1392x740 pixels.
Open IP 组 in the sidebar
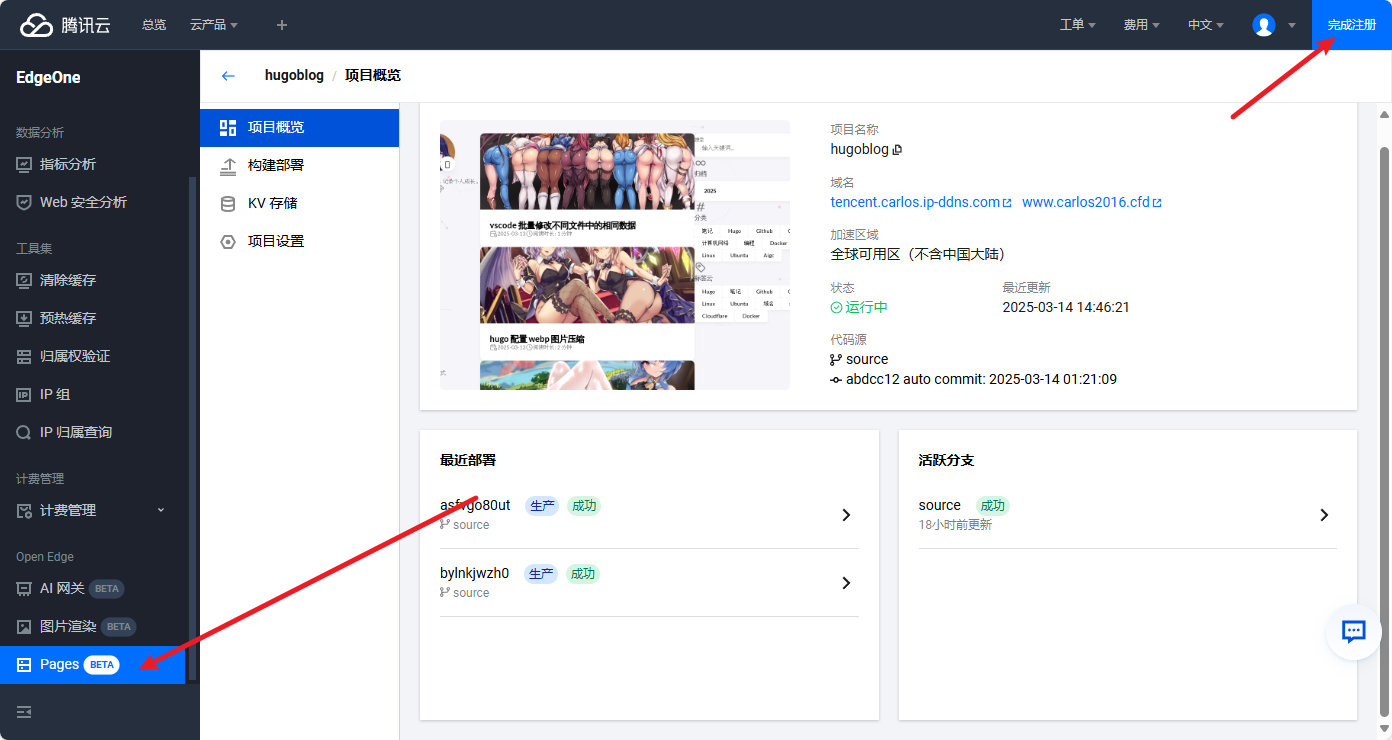[92, 394]
